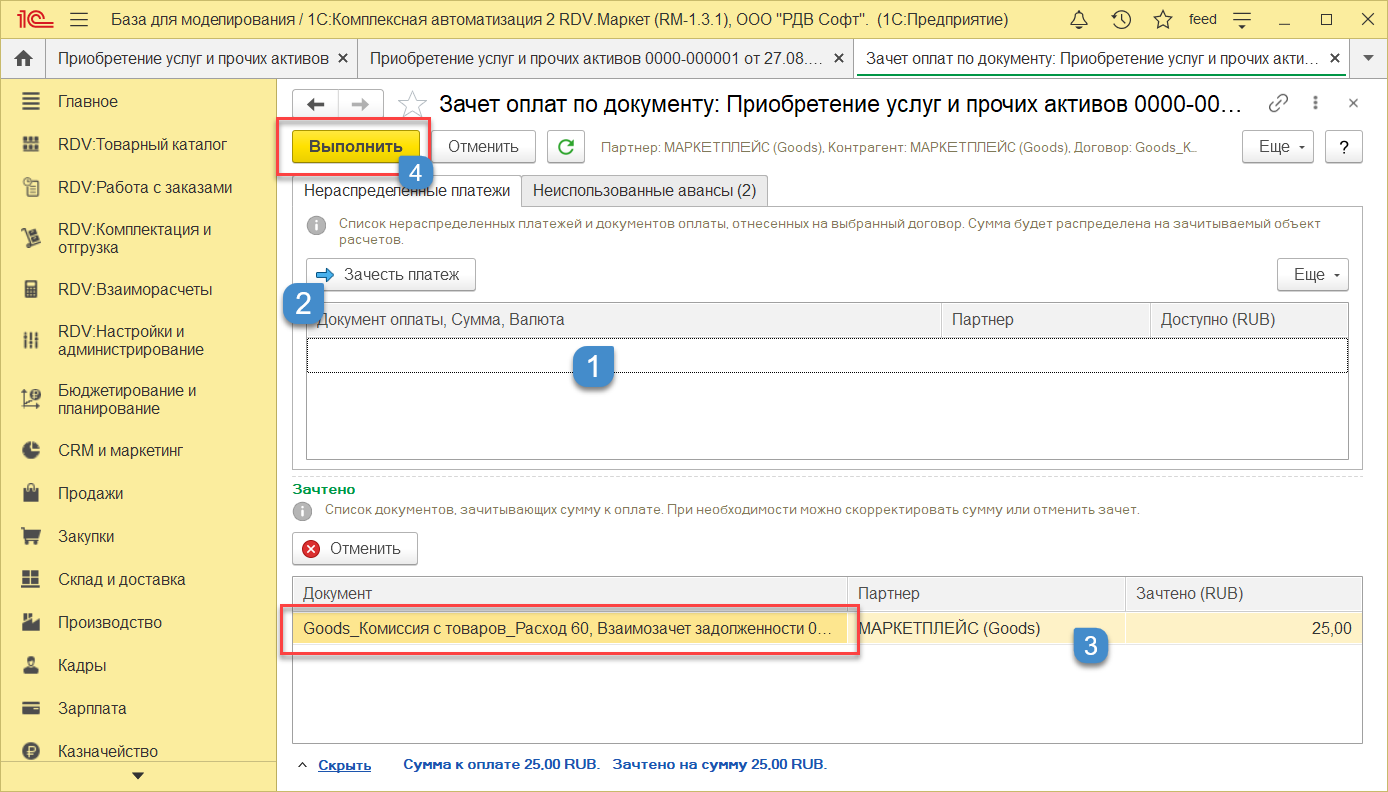This screenshot has width=1388, height=792.
Task: Close the 0000-000001 от 27.08 document tab
Action: 838,59
